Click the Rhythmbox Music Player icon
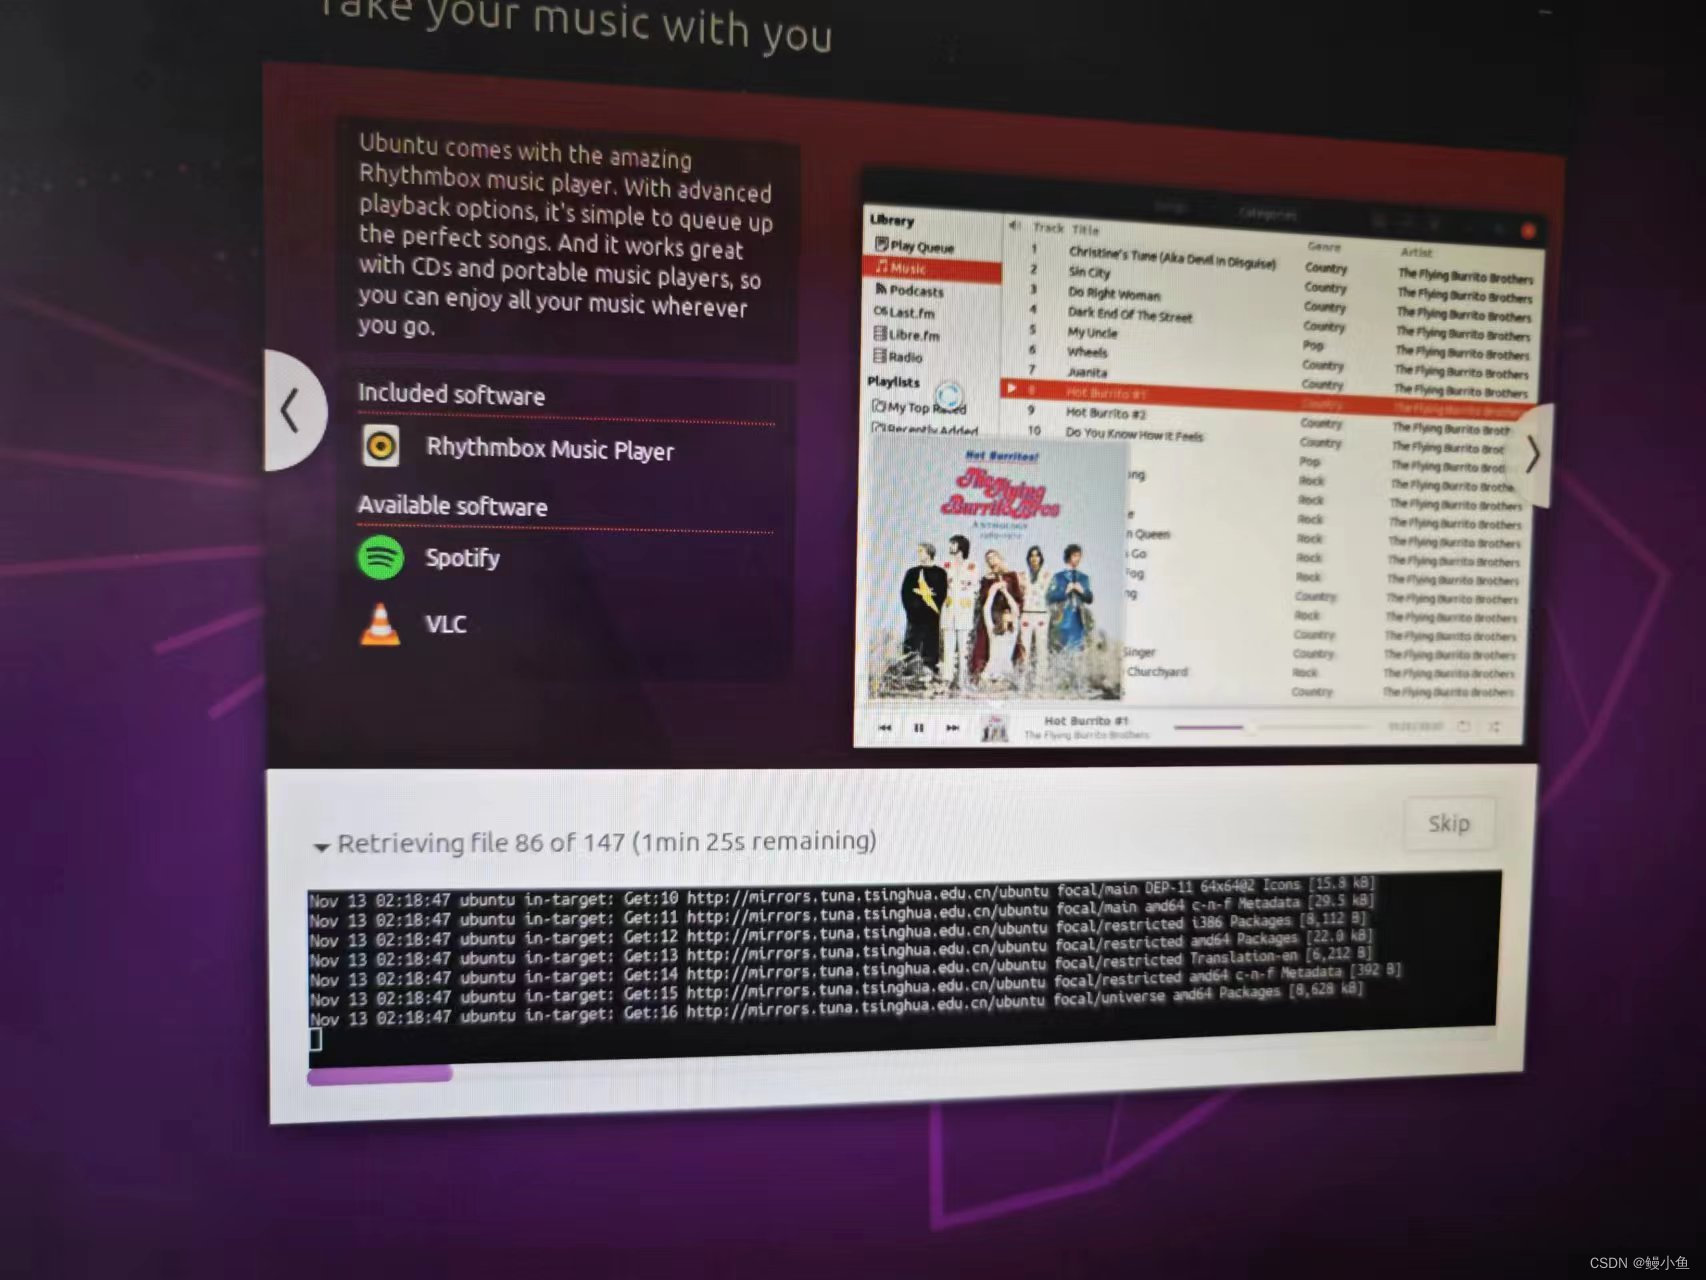The image size is (1706, 1280). tap(381, 446)
